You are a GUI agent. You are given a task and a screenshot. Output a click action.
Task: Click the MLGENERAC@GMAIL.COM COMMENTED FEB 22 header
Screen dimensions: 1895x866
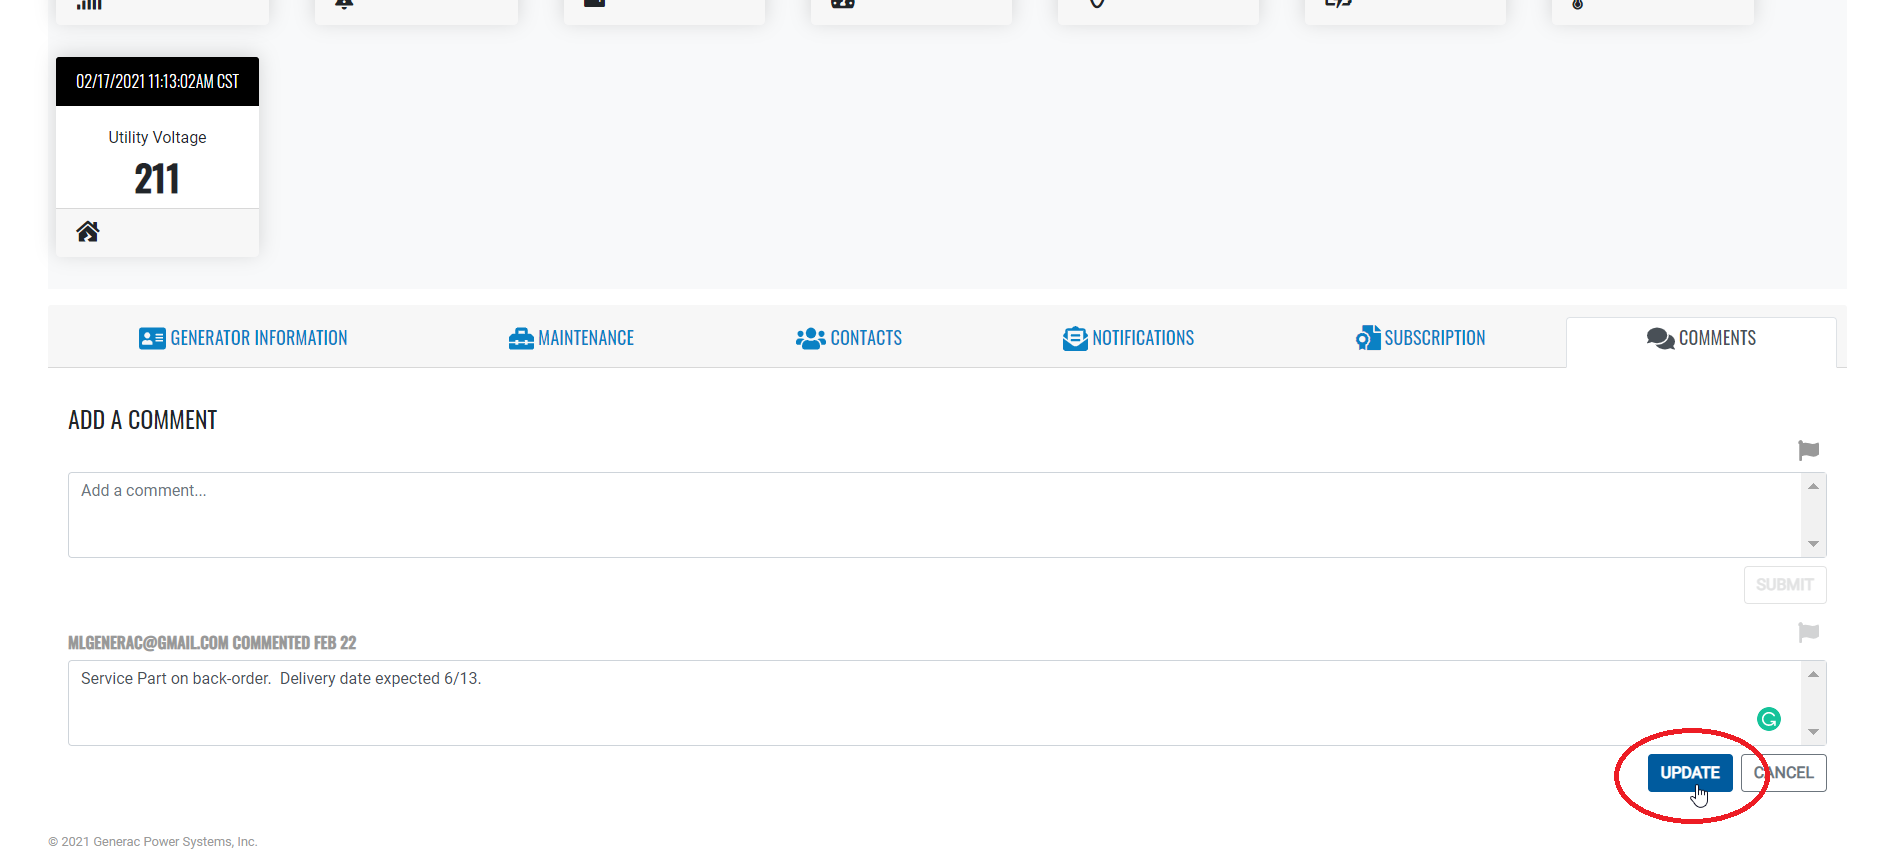[212, 643]
